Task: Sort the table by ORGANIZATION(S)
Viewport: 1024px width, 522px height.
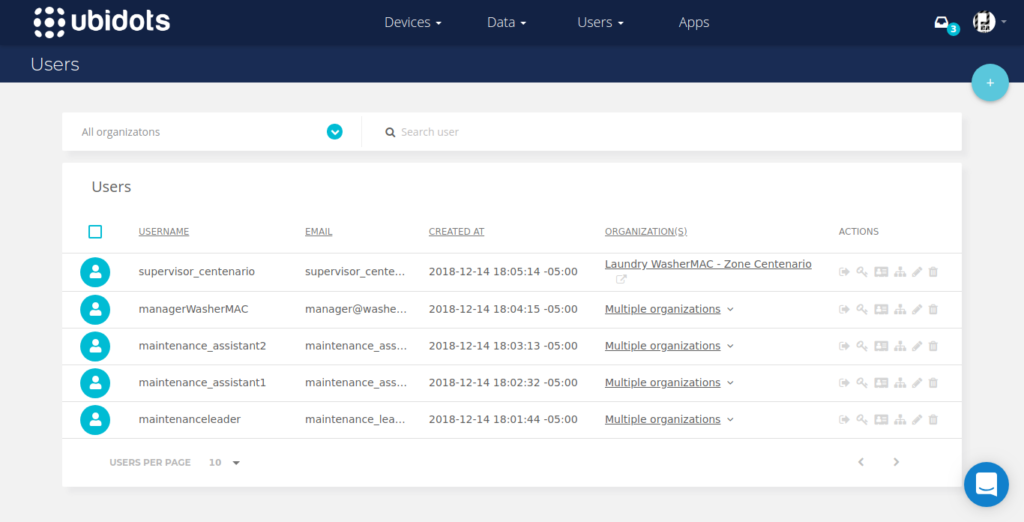Action: click(646, 231)
